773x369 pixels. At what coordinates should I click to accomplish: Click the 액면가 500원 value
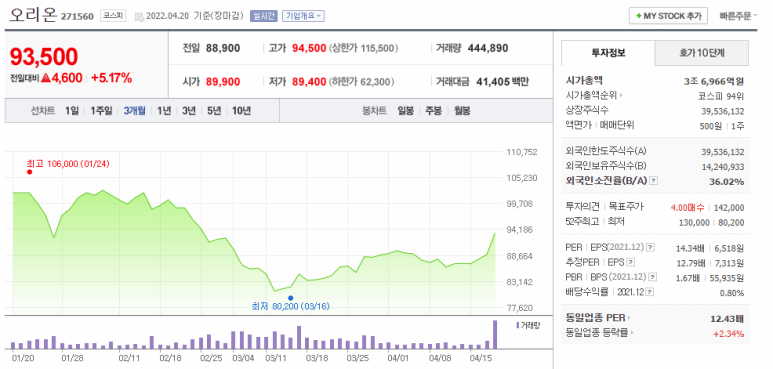tap(711, 126)
